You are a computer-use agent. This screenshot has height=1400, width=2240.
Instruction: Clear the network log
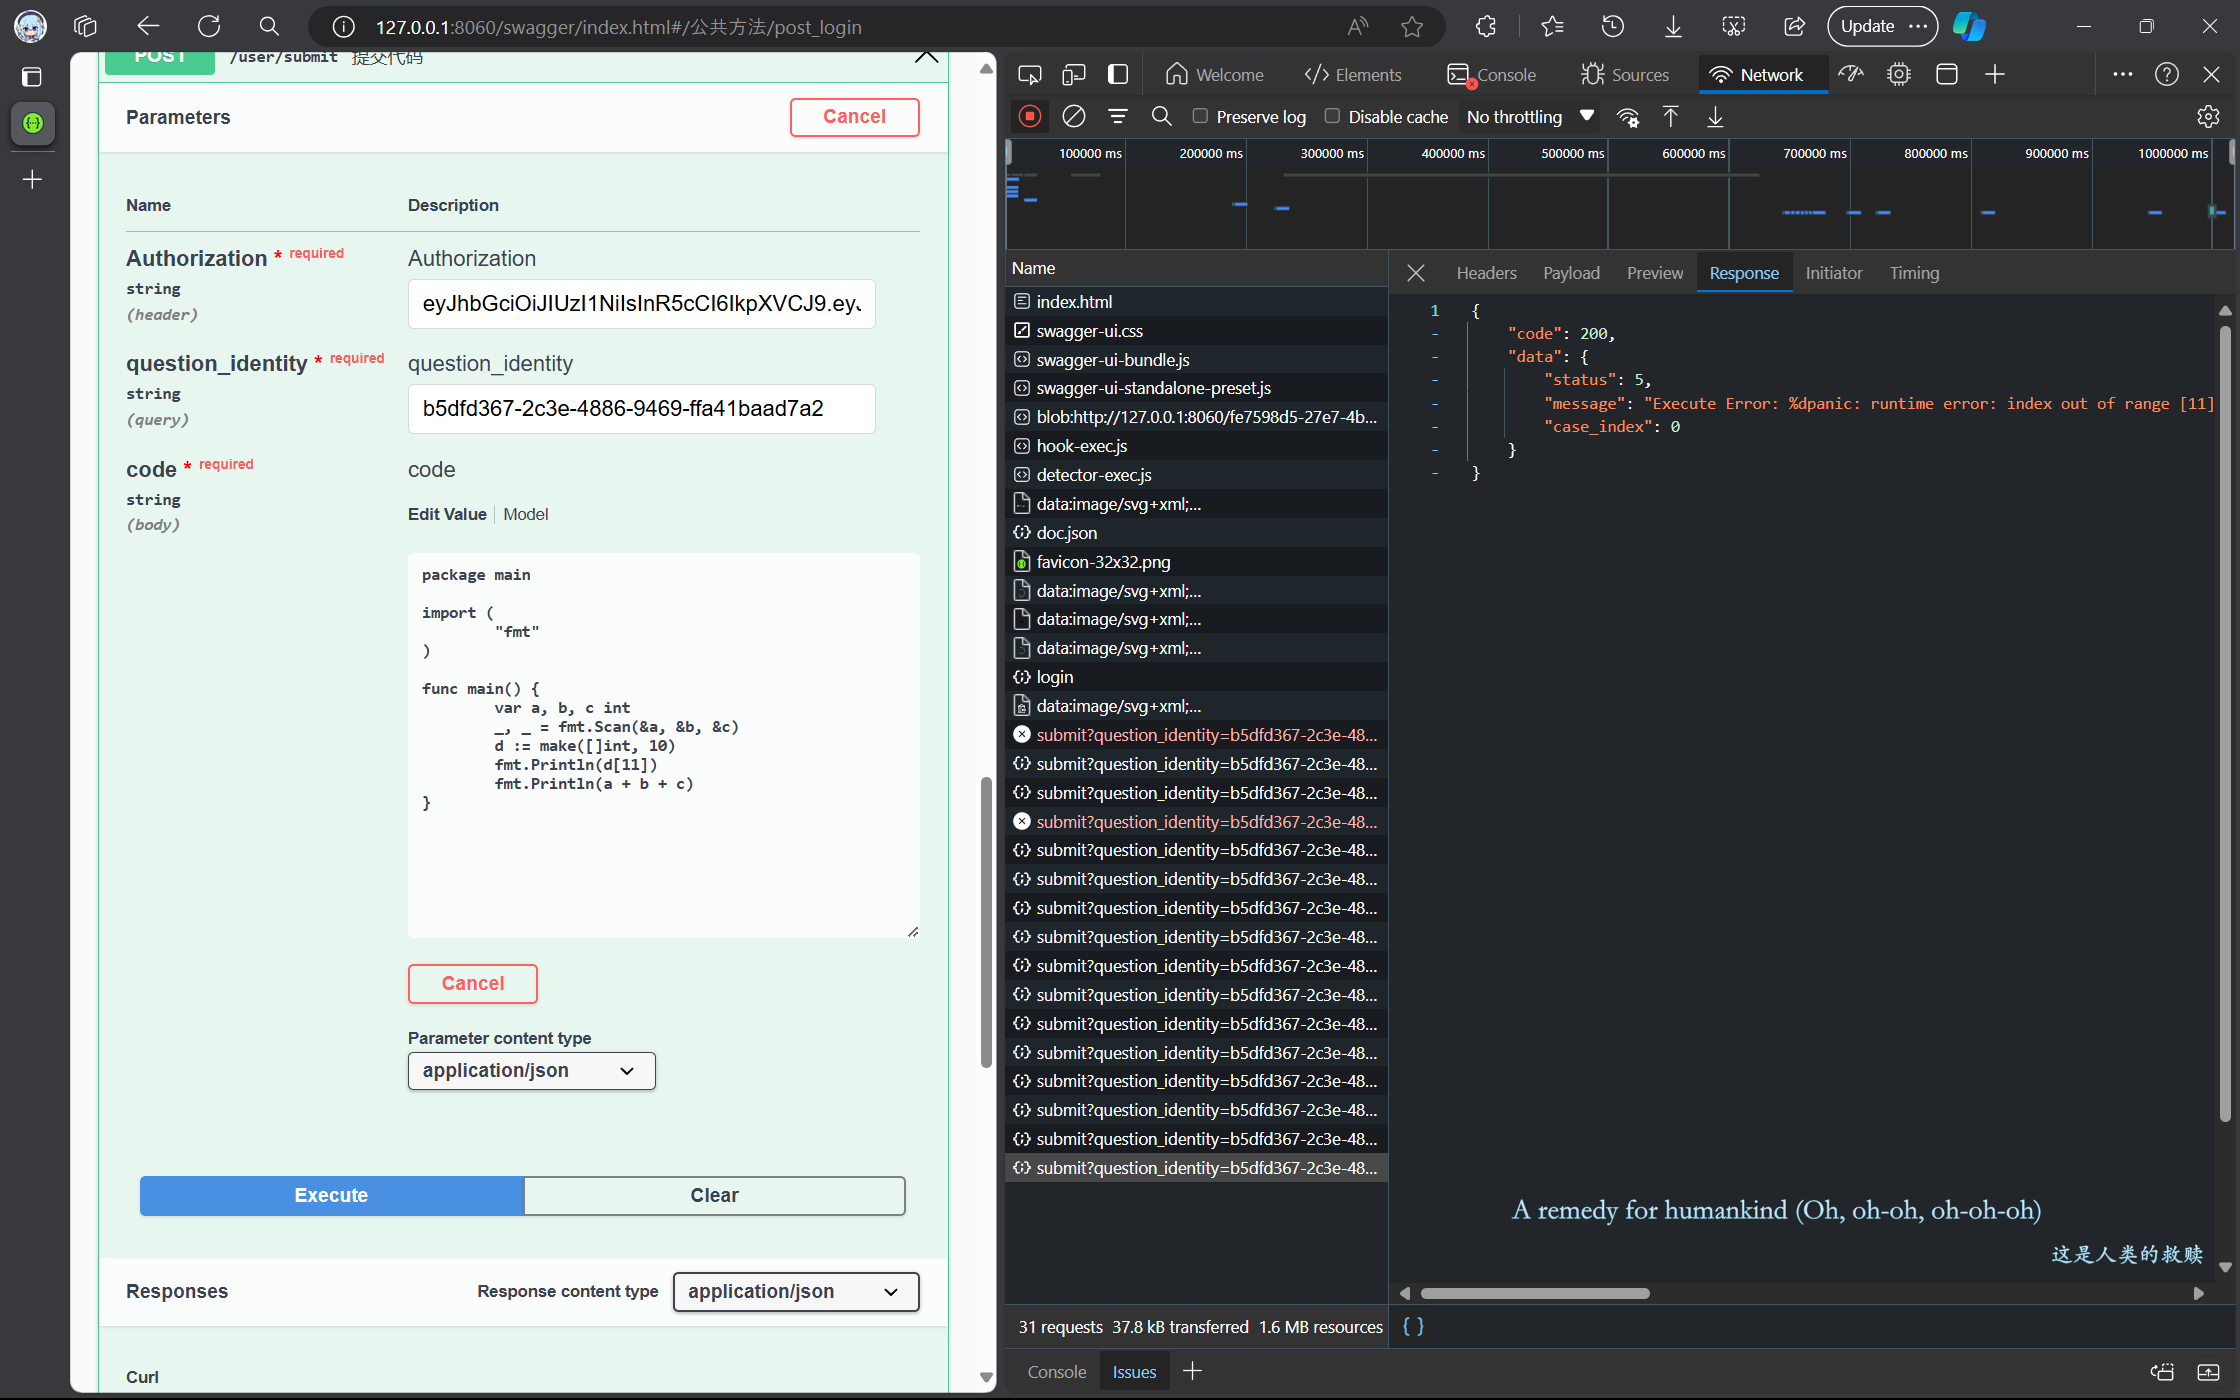1074,117
